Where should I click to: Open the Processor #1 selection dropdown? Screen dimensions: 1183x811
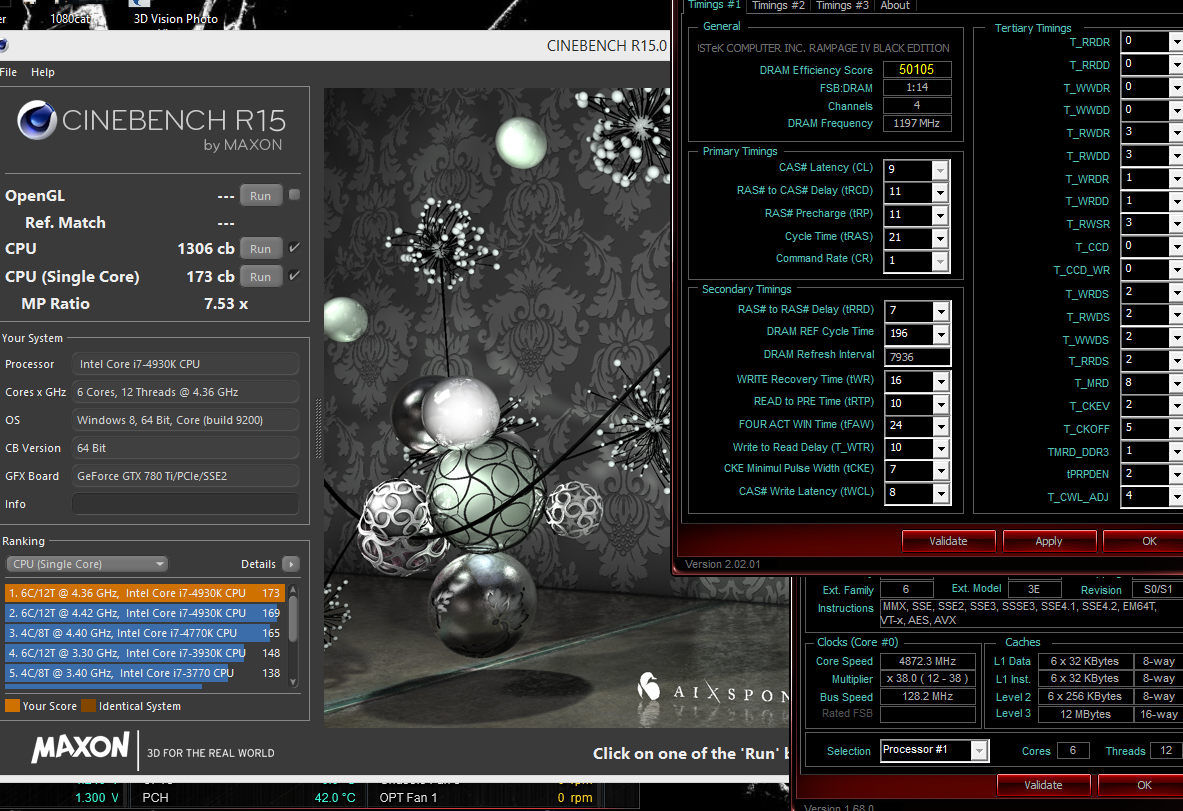979,750
